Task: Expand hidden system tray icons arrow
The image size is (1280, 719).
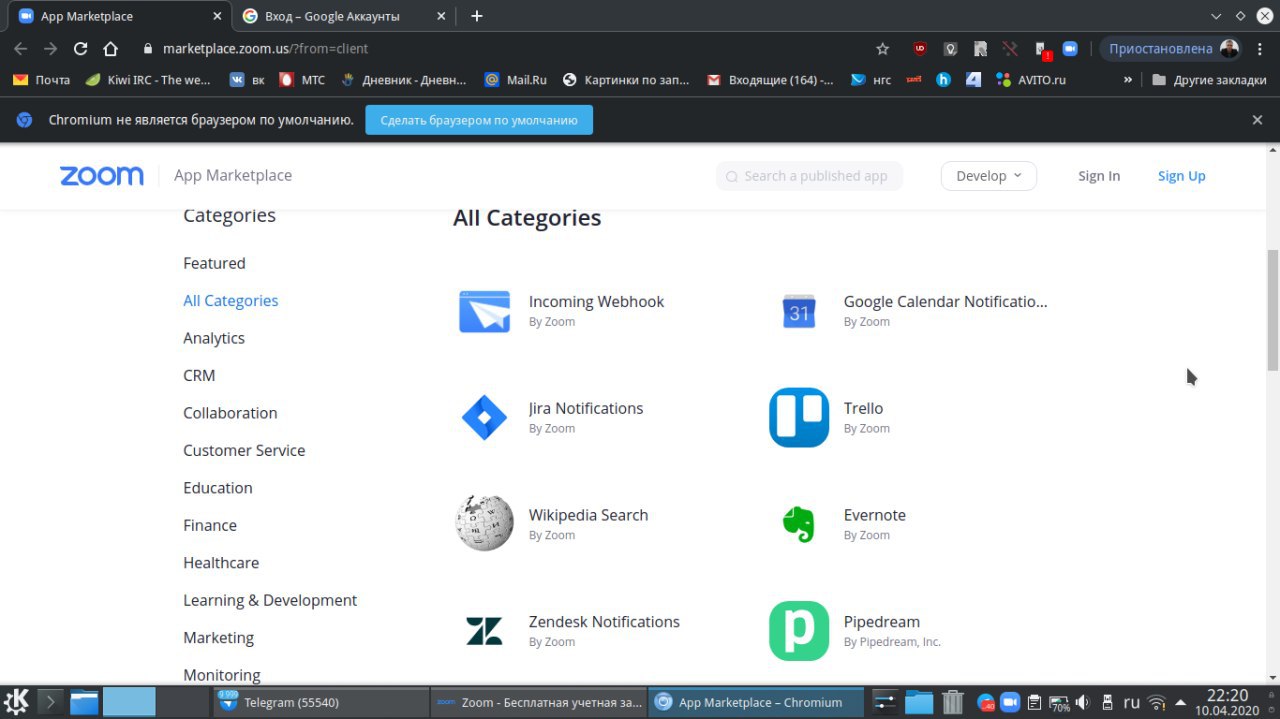Action: (1181, 702)
